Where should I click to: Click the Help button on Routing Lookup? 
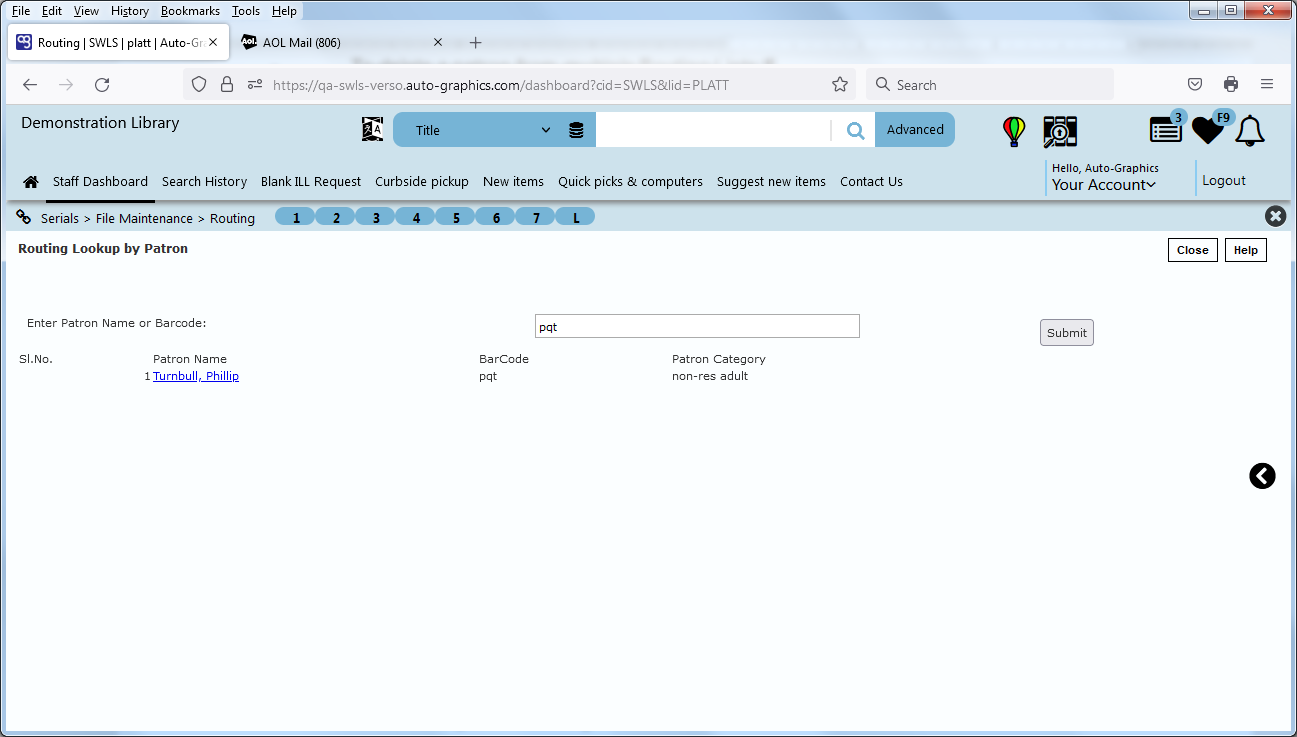click(x=1246, y=250)
